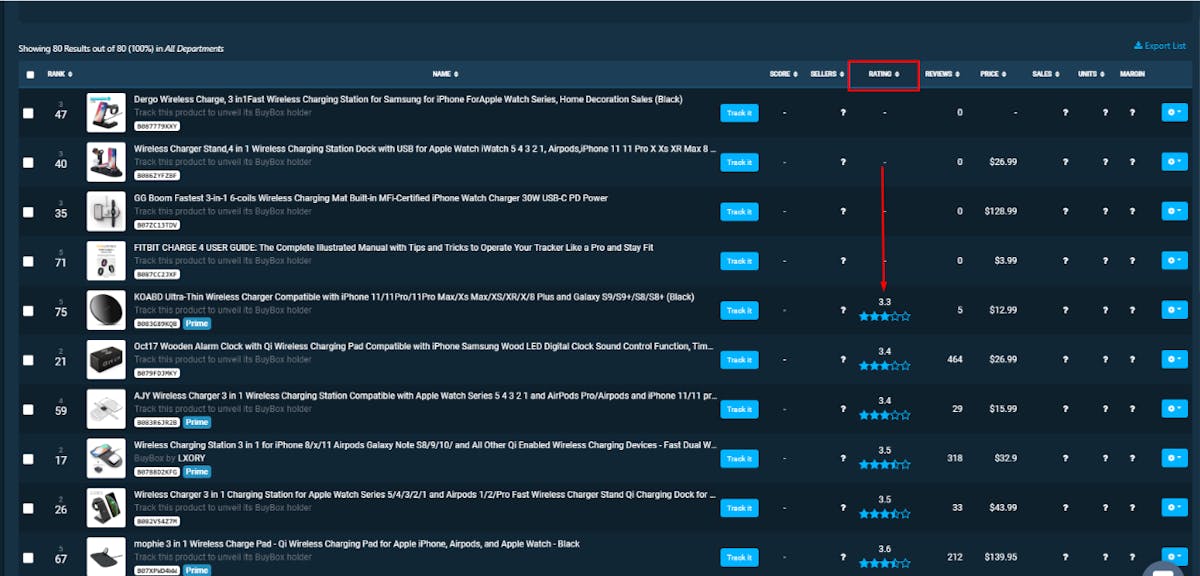Click the margin question mark in AJY row
The height and width of the screenshot is (576, 1200).
tap(1133, 409)
